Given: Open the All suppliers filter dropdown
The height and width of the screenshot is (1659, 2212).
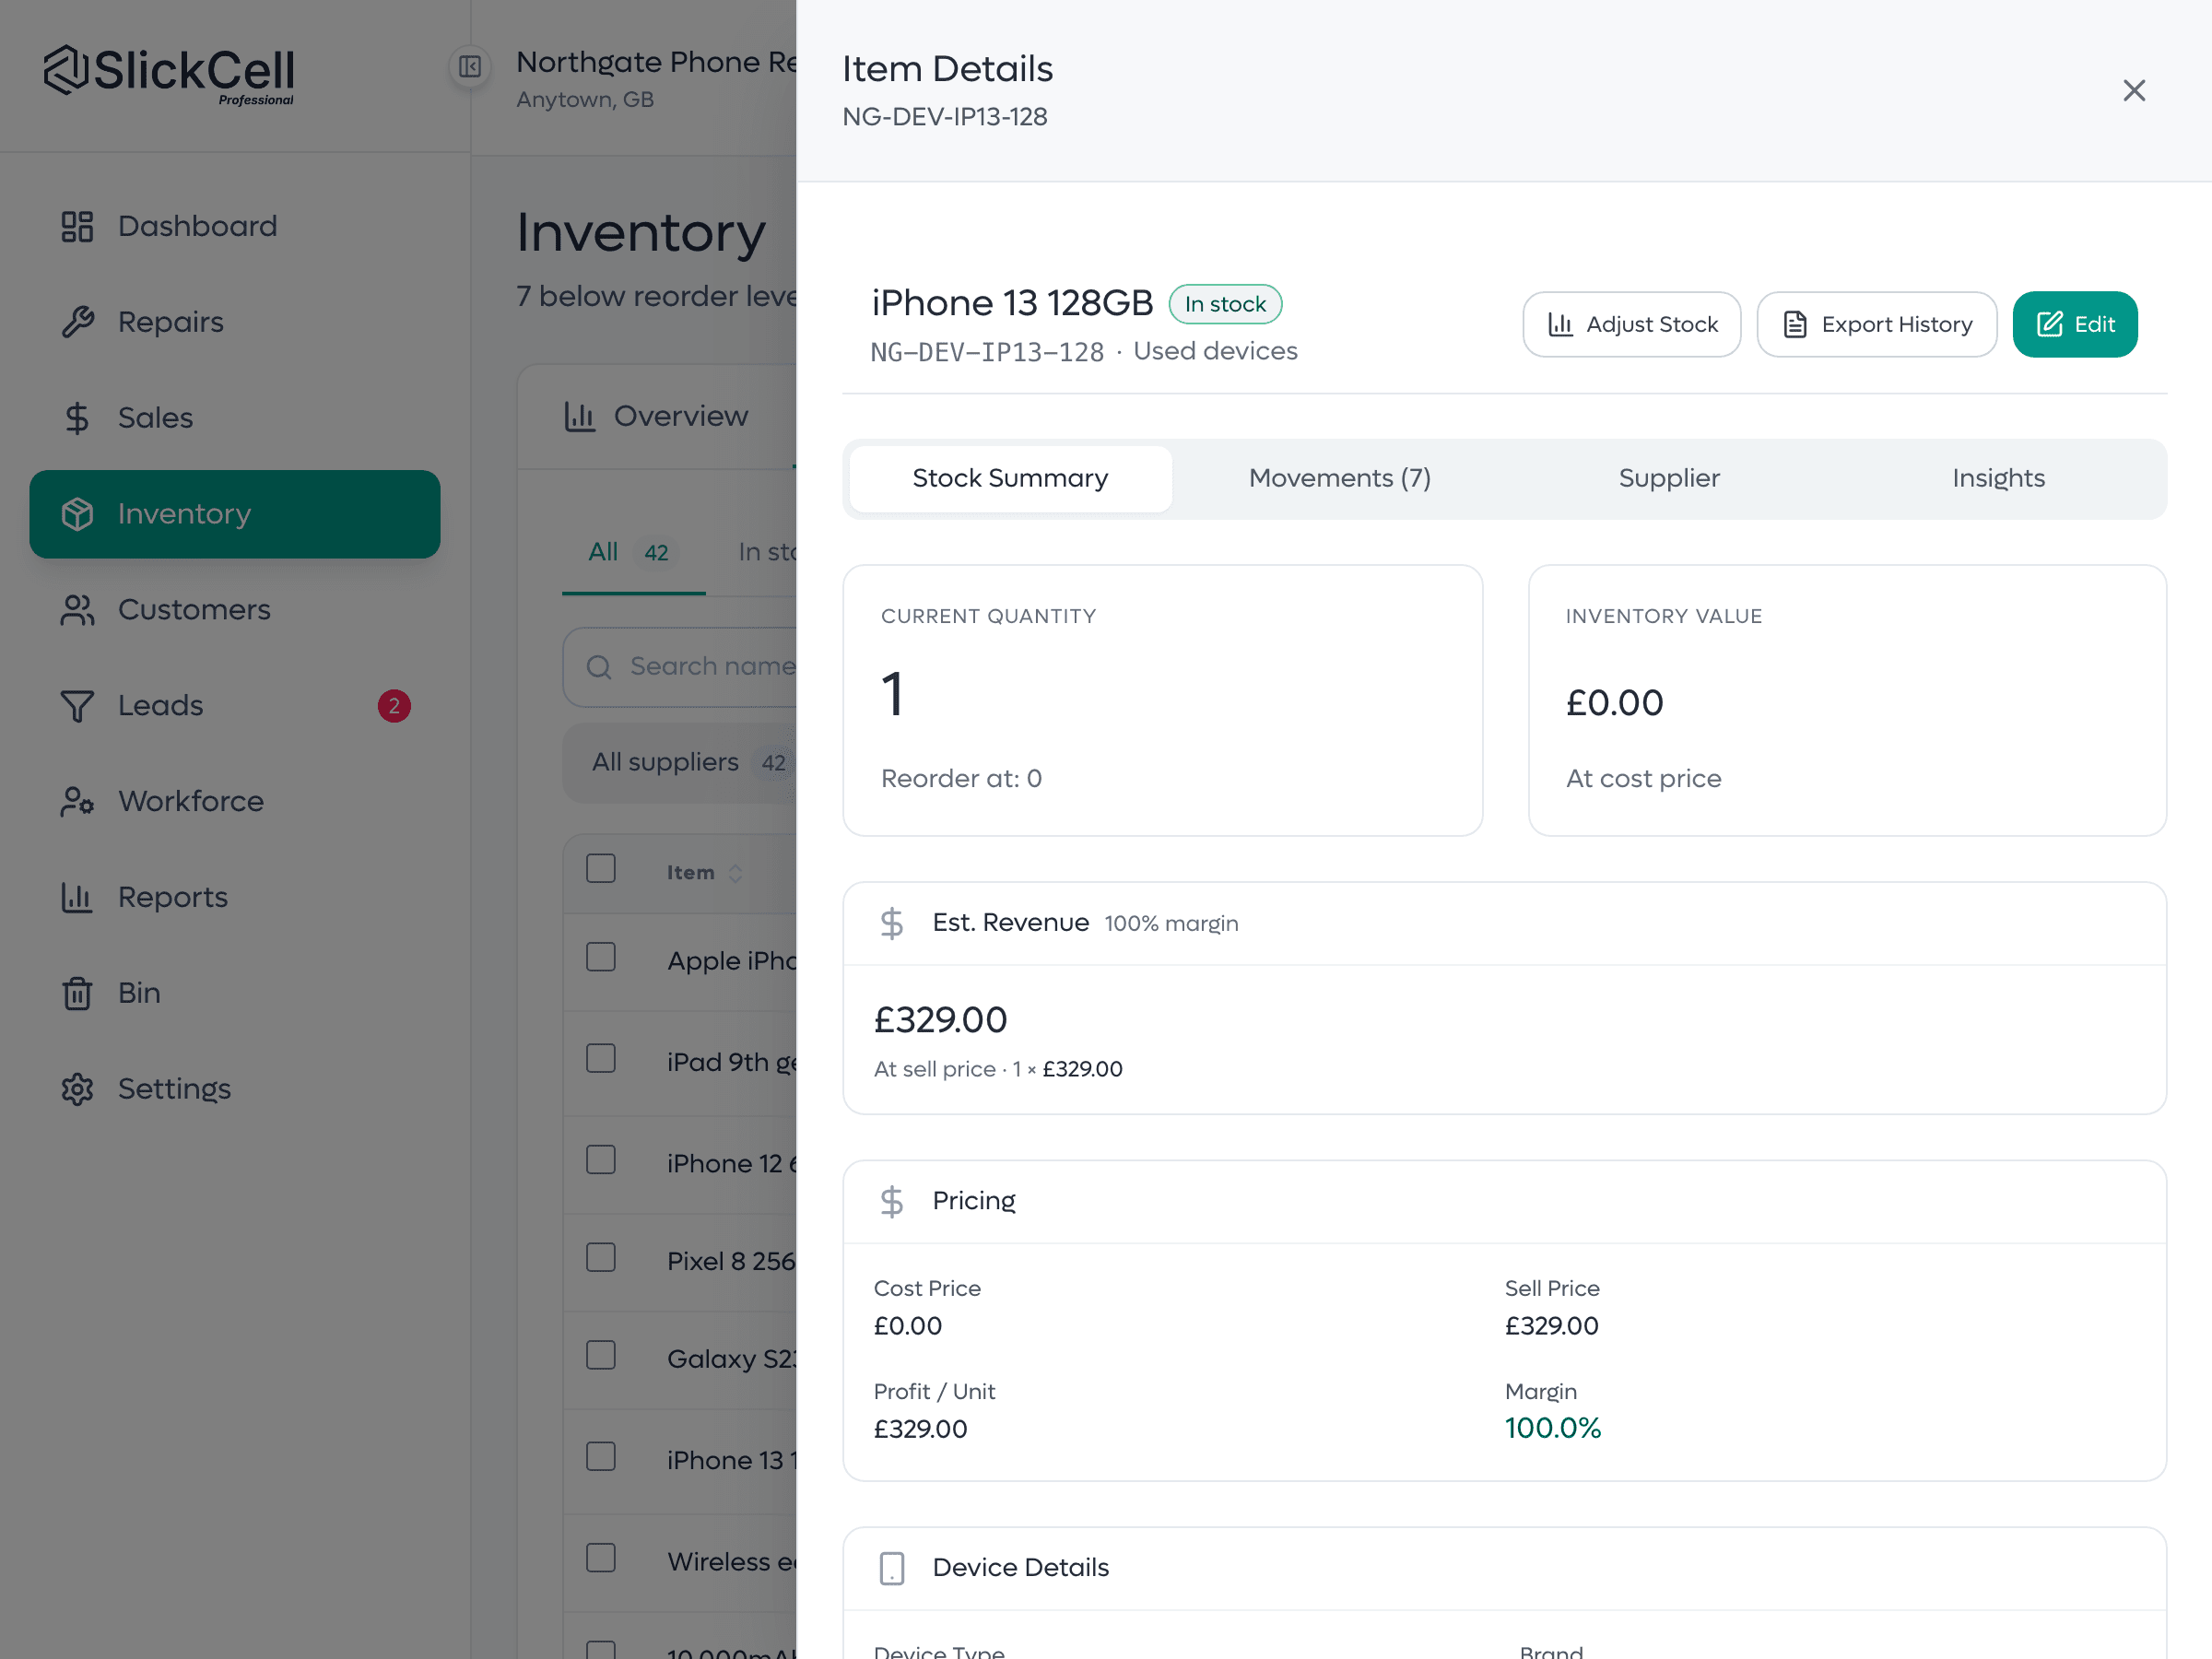Looking at the screenshot, I should [x=680, y=763].
